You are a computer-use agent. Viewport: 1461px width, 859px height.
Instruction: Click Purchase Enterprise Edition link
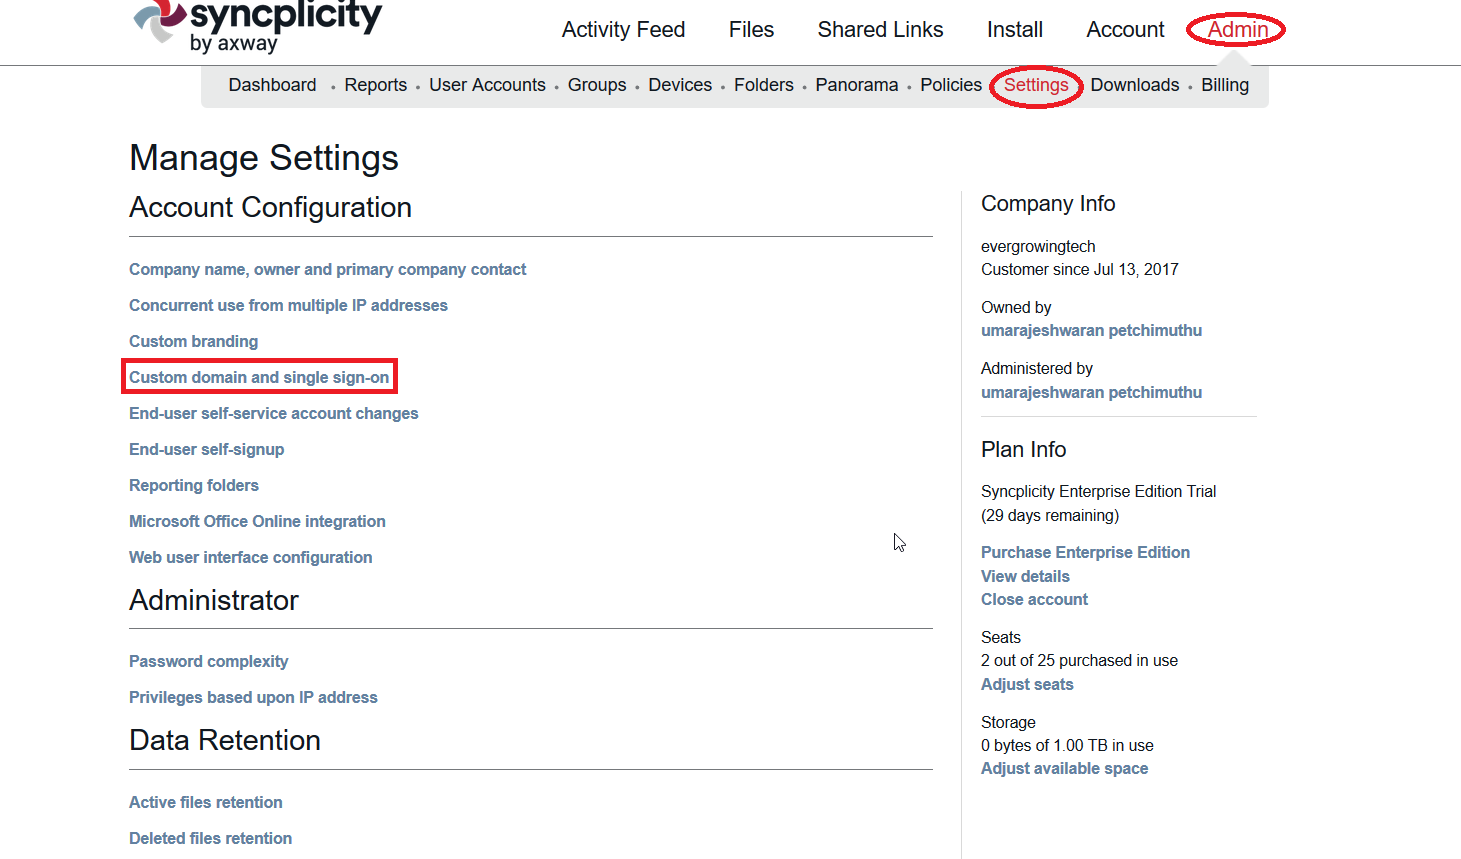[1085, 552]
